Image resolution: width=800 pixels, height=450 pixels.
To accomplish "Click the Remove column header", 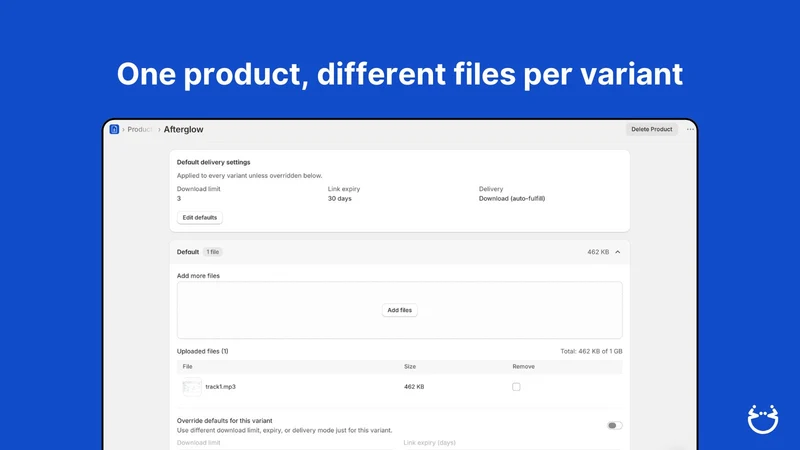I will click(523, 366).
